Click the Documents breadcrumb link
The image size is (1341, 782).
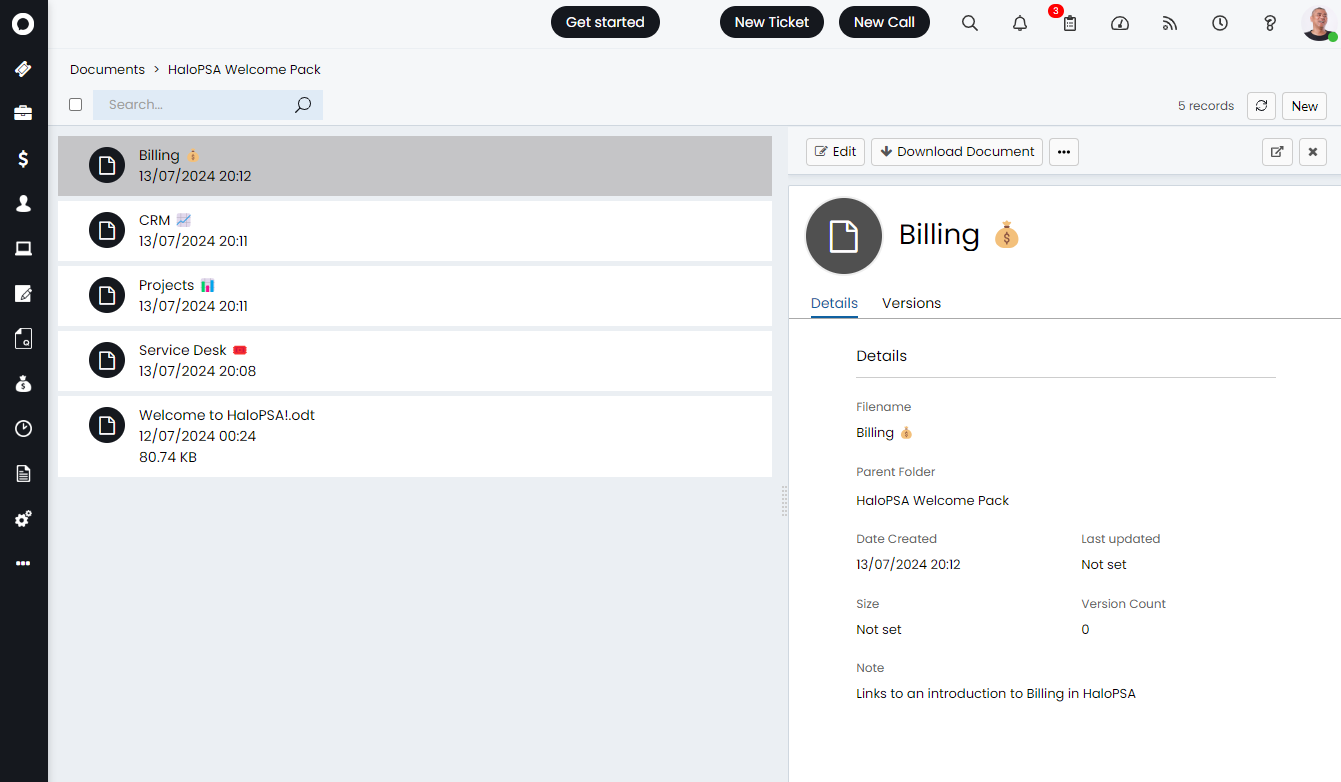click(107, 69)
